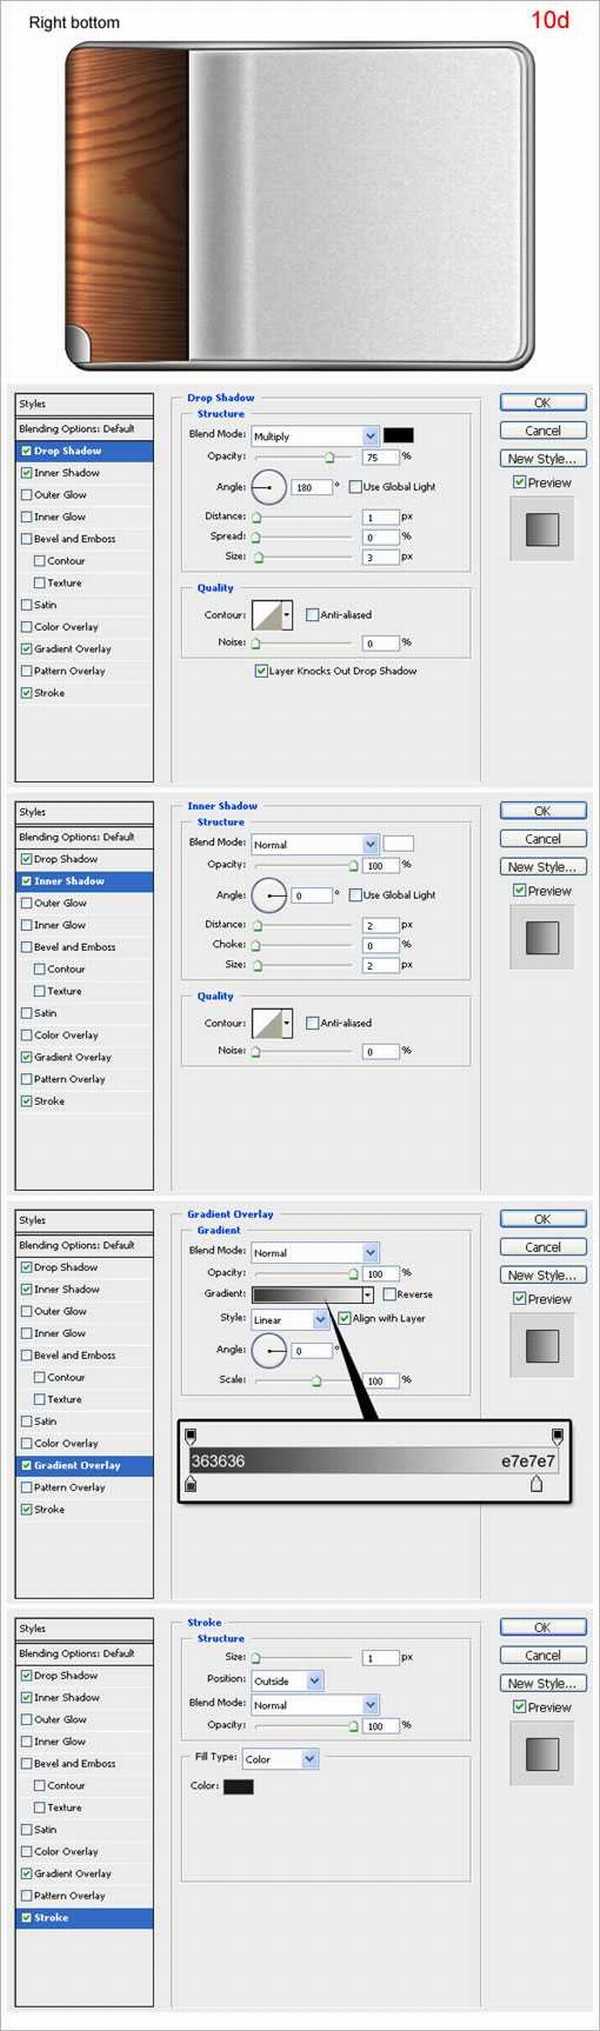Select the right color stop below gradient e7e7e7
The image size is (600, 2031).
(x=536, y=1484)
